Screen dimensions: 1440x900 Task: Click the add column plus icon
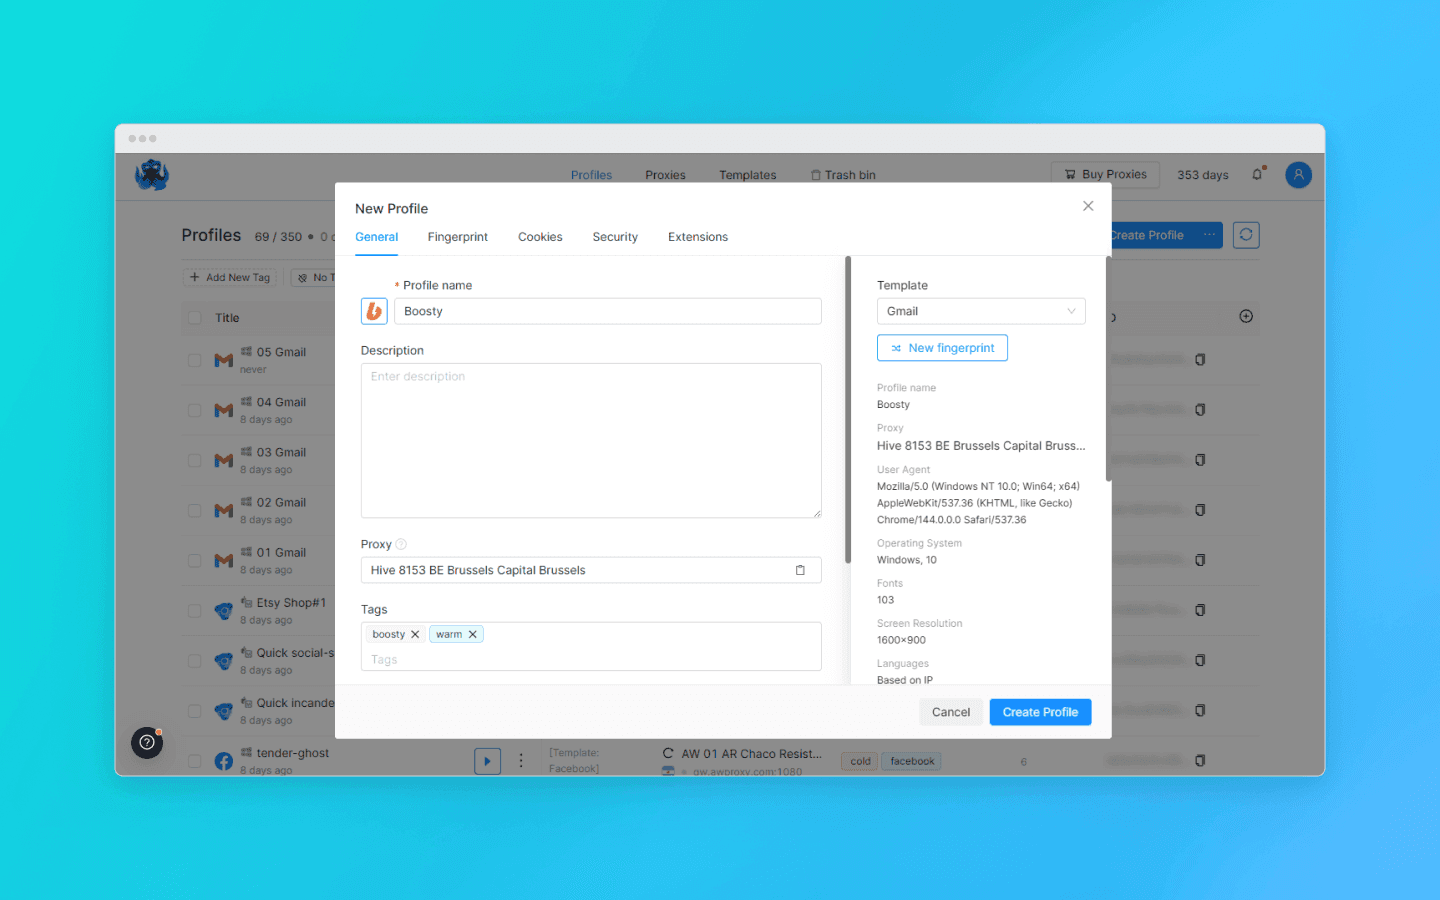pos(1246,316)
